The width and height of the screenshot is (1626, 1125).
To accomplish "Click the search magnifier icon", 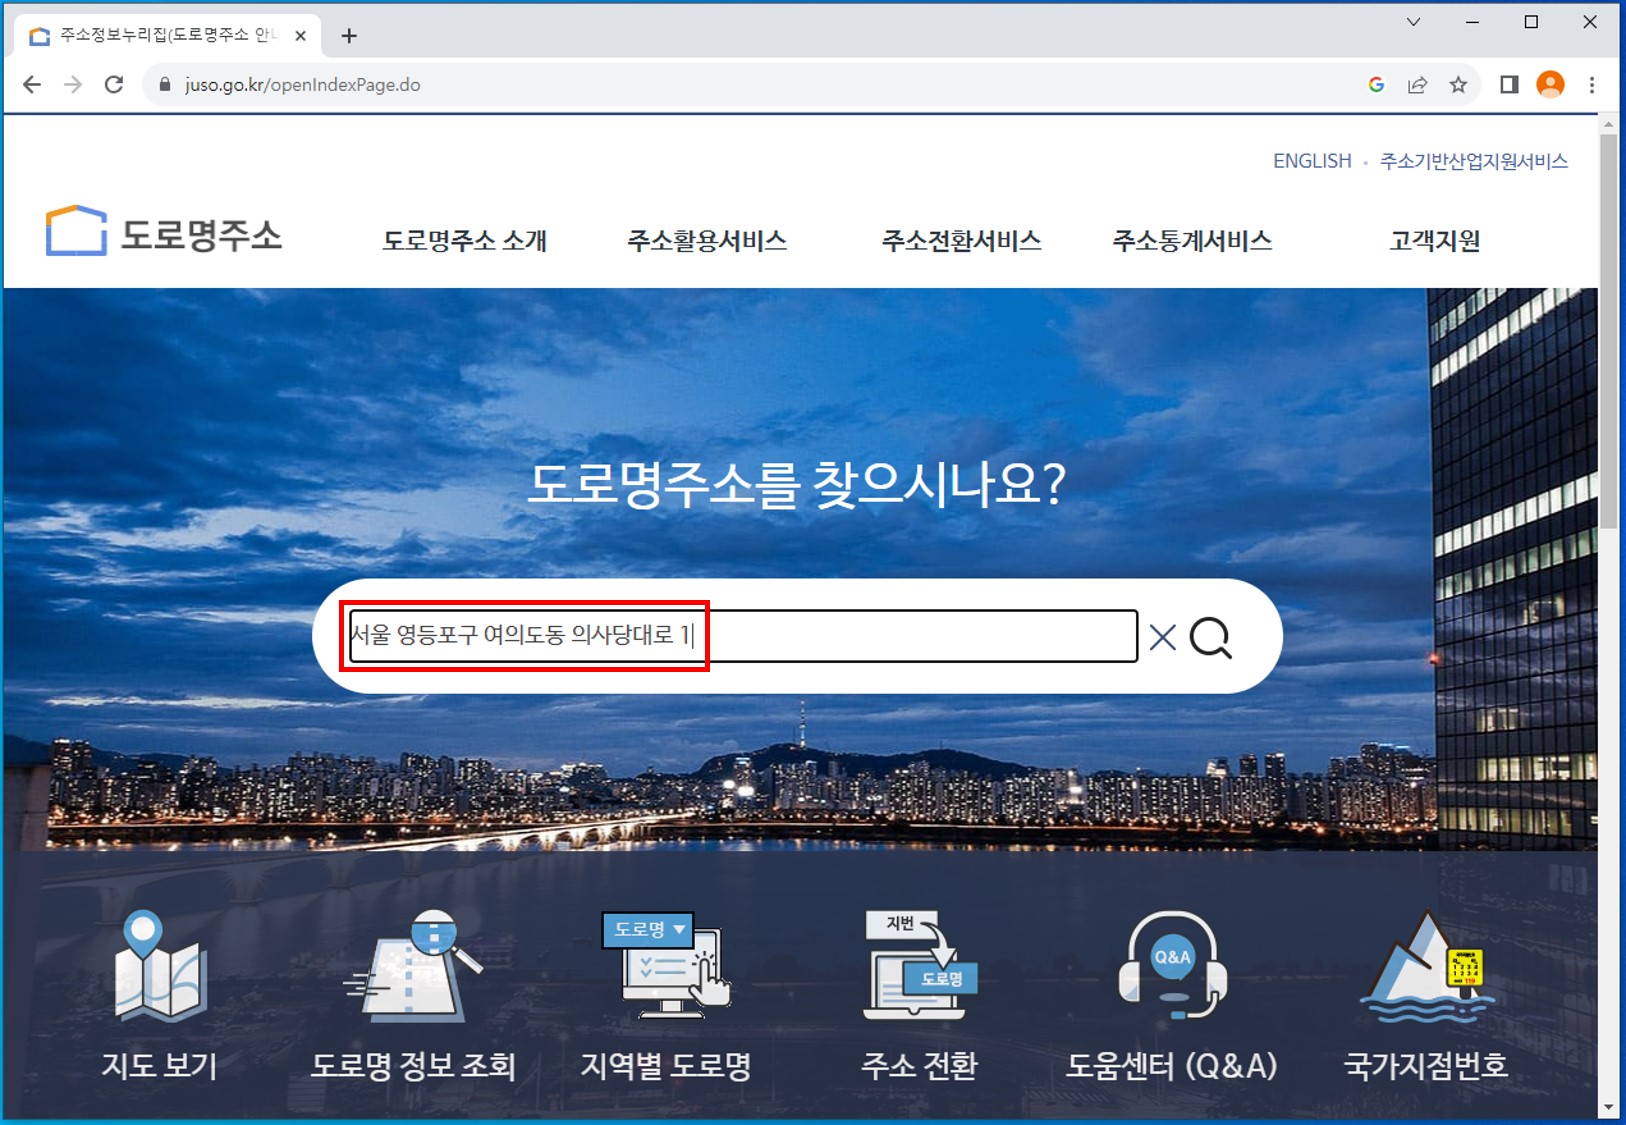I will point(1211,637).
